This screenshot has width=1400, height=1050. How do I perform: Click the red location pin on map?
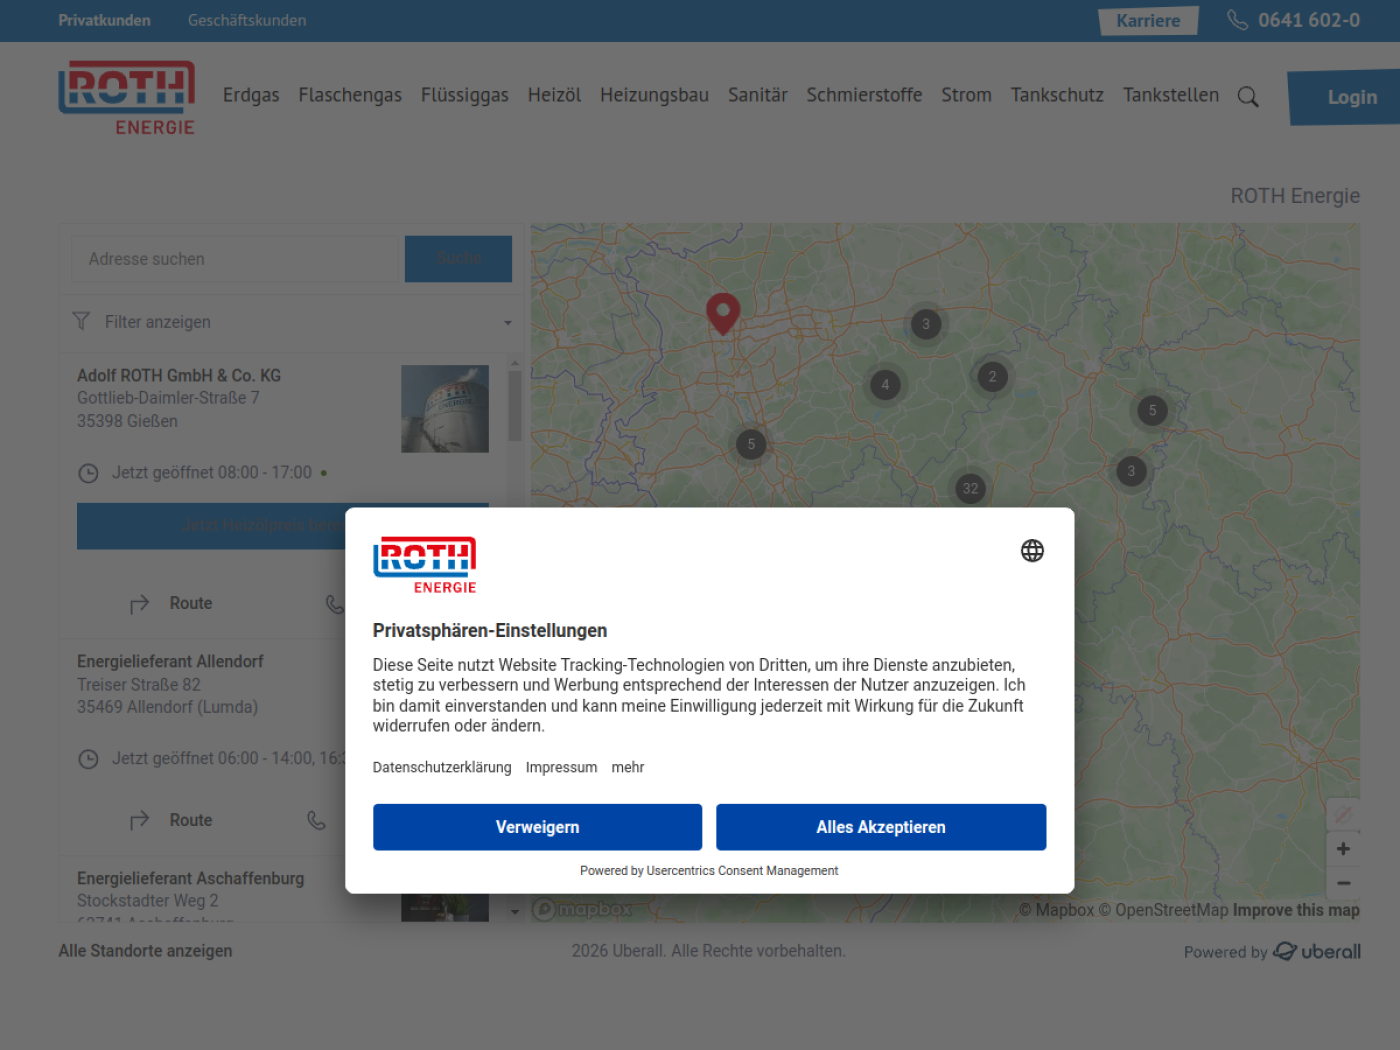(723, 314)
